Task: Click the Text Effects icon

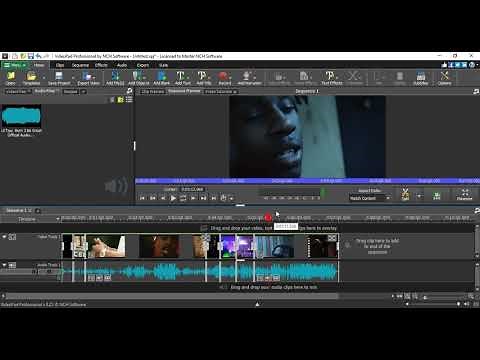Action: point(331,78)
